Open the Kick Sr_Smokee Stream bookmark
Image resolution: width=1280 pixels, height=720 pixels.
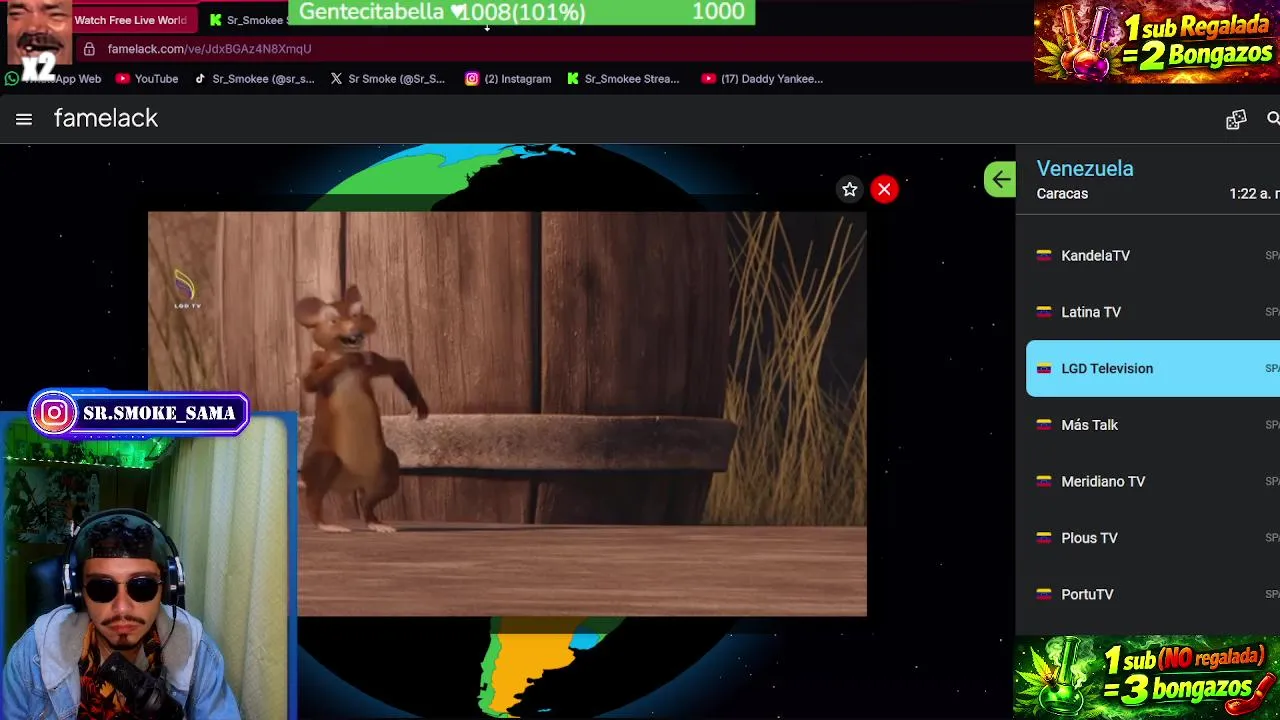623,79
